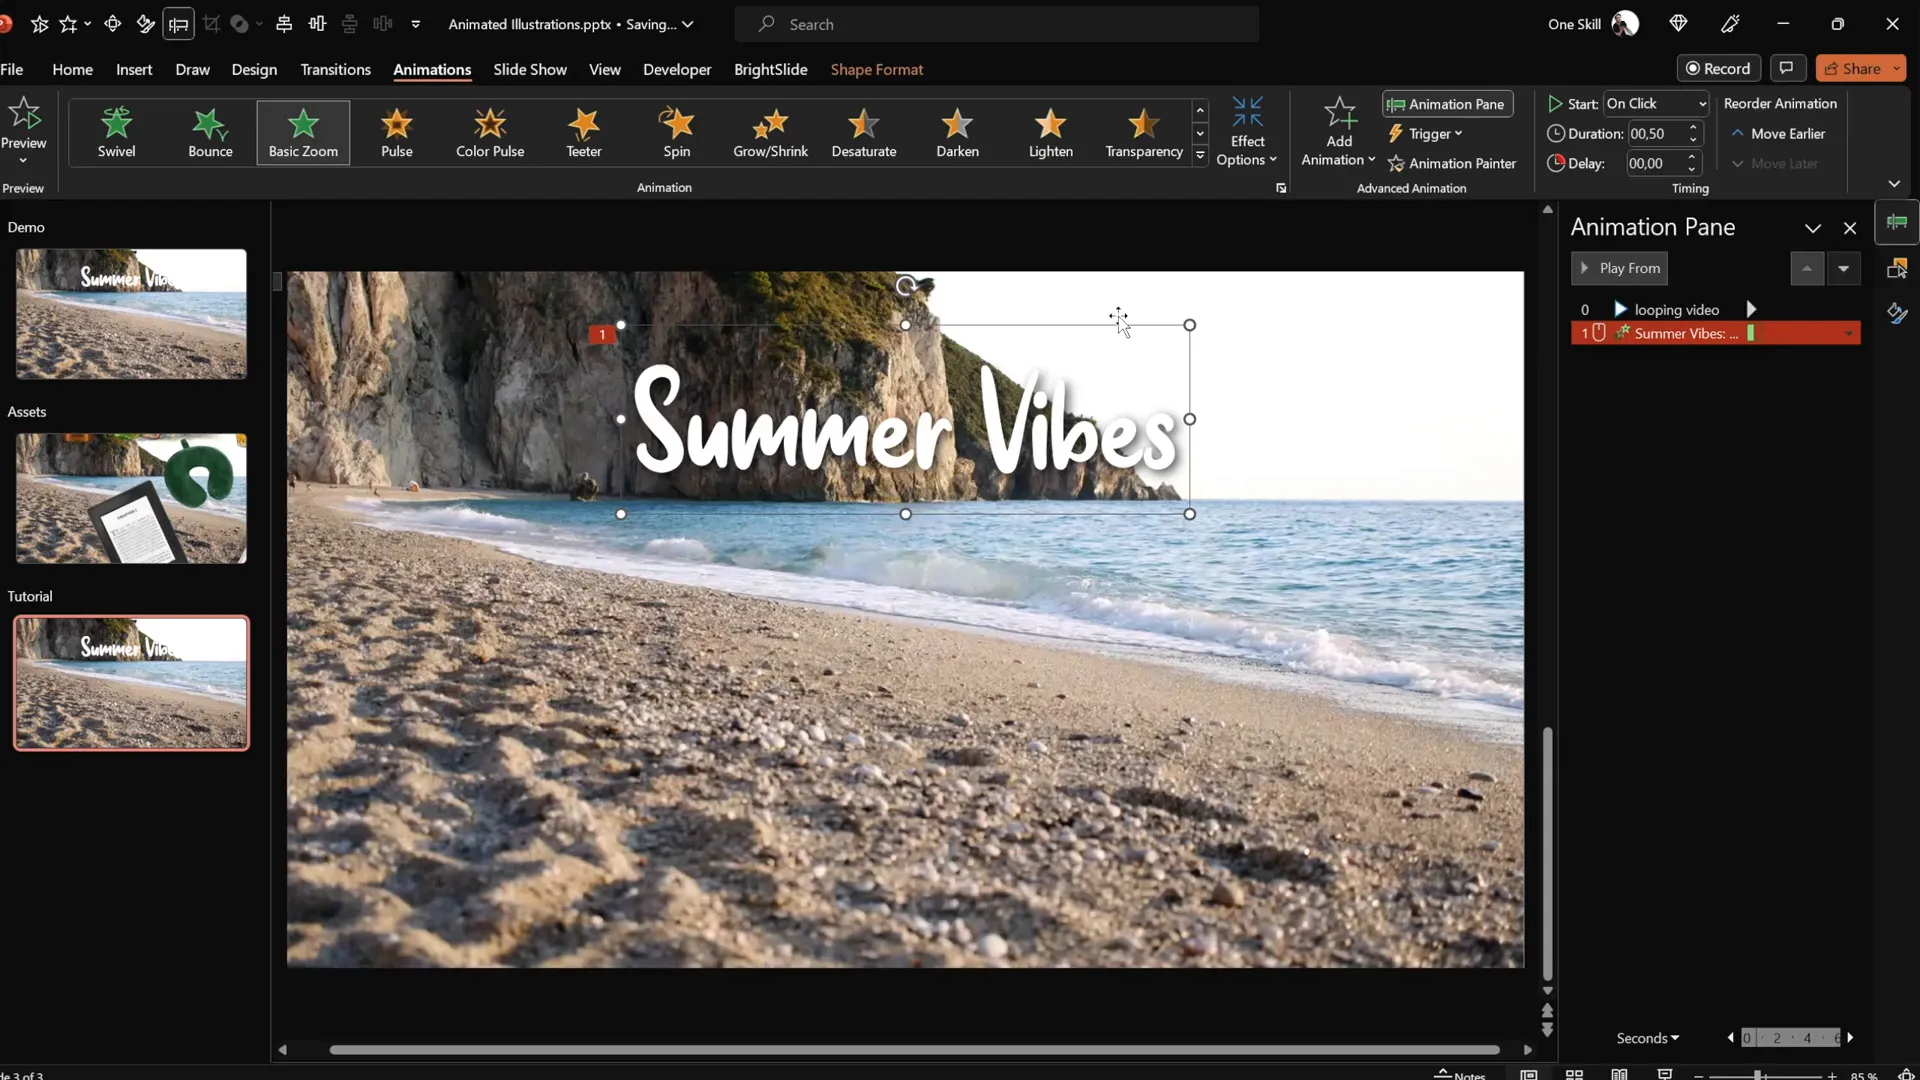Choose the Color Pulse animation
This screenshot has height=1080, width=1920.
coord(490,132)
